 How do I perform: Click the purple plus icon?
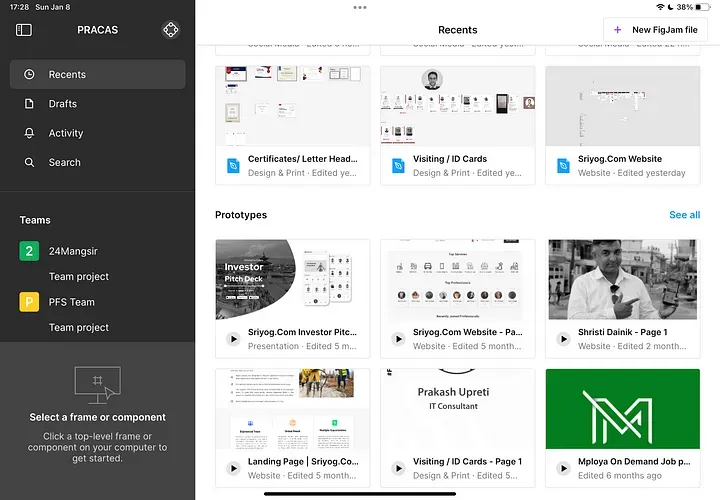618,30
